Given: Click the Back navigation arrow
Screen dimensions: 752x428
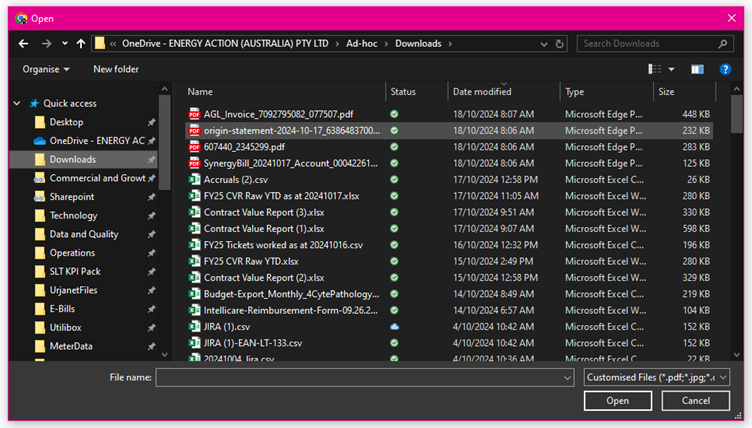Looking at the screenshot, I should pos(24,44).
